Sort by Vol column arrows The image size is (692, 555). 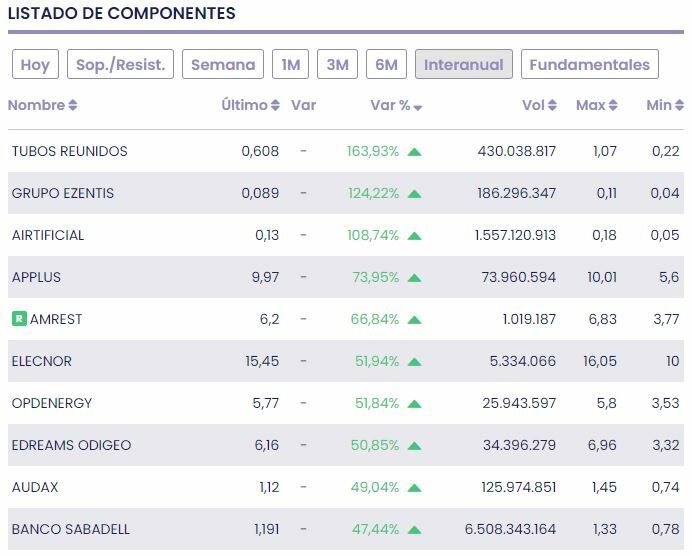click(551, 106)
